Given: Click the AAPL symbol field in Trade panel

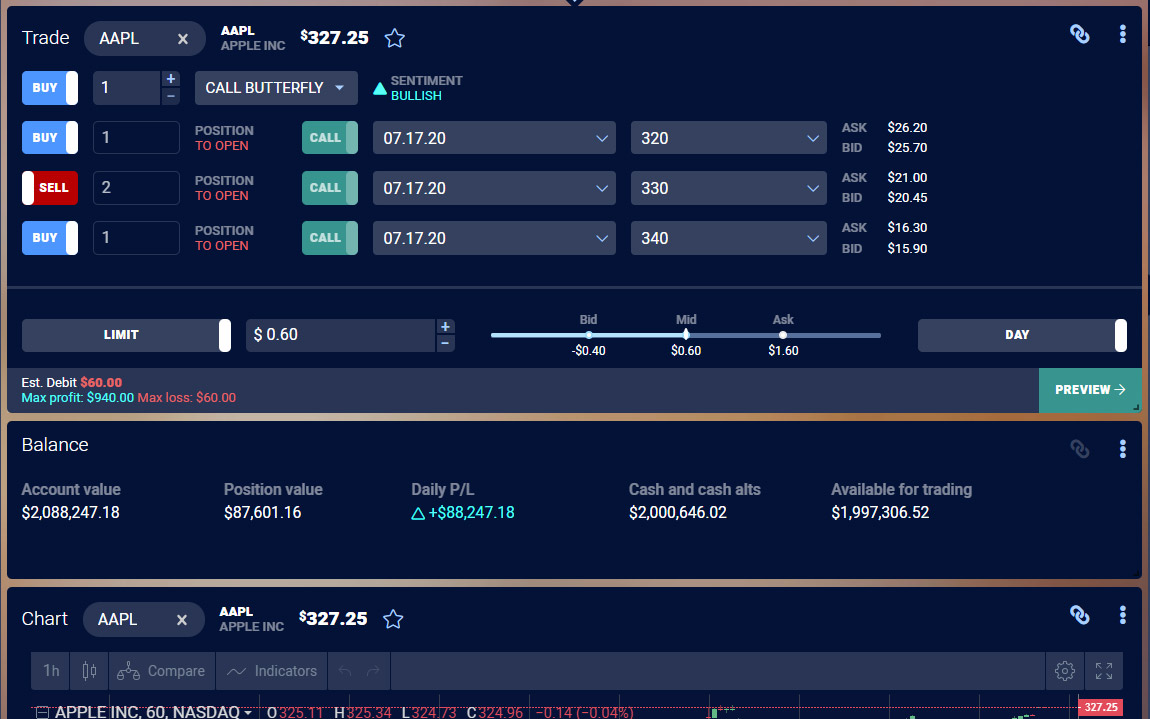Looking at the screenshot, I should tap(144, 39).
